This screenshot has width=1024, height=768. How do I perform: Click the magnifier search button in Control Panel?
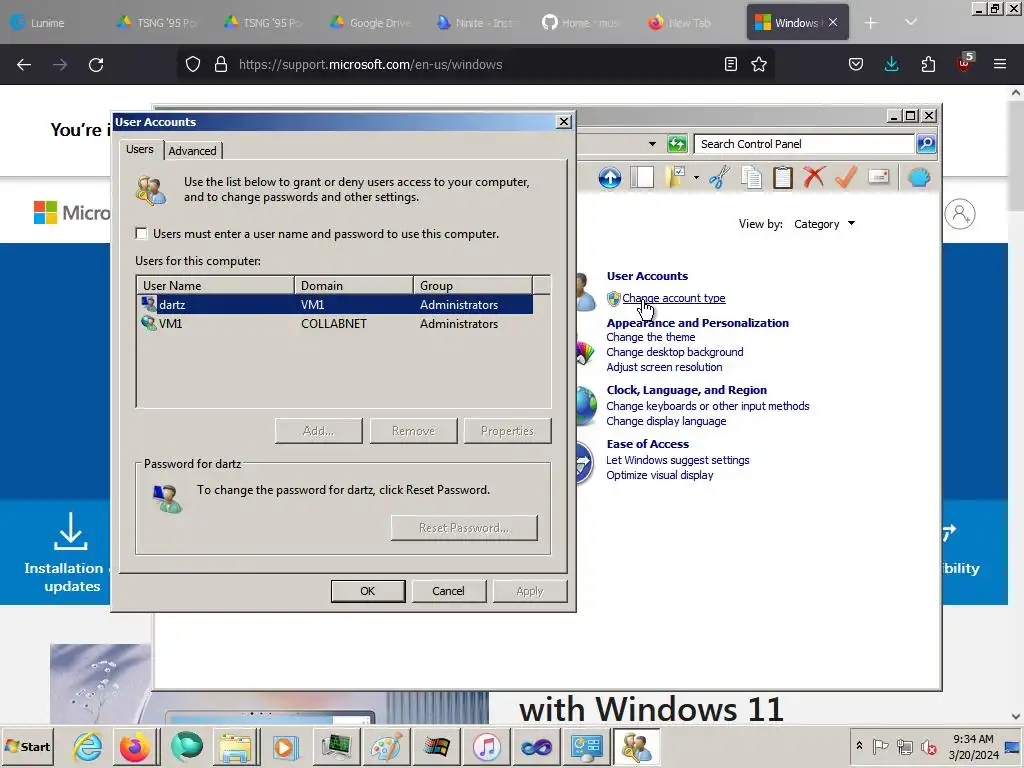coord(926,144)
